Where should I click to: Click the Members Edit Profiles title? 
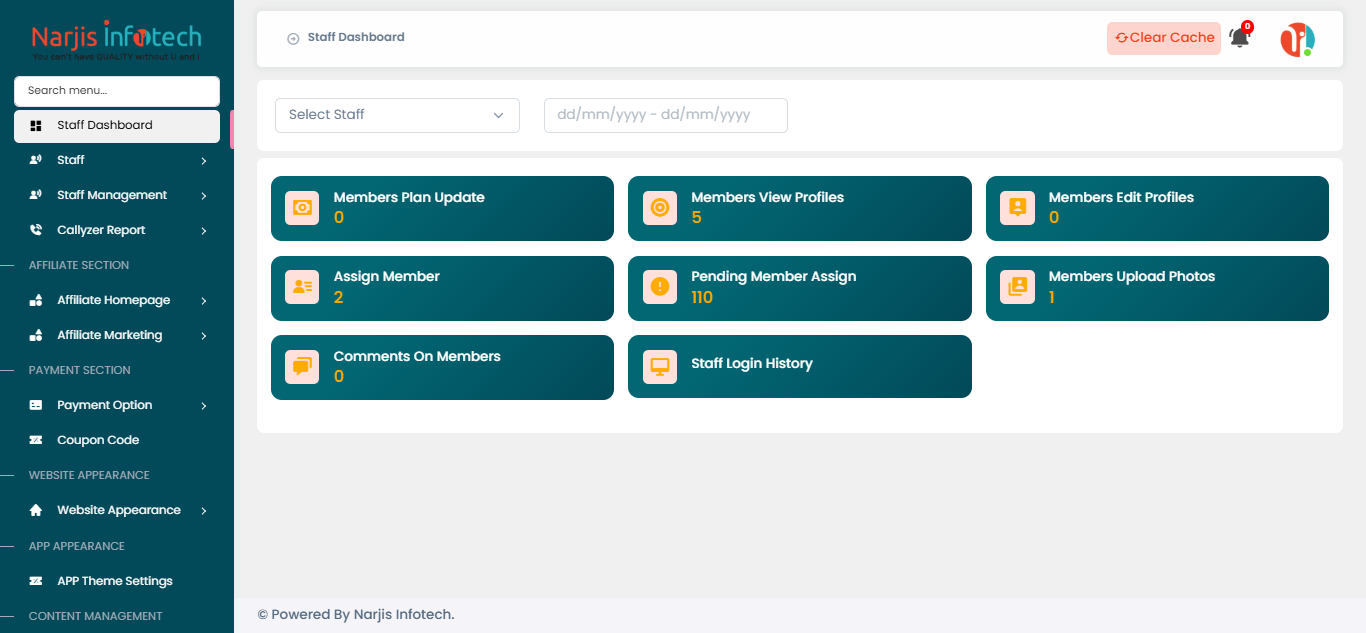pyautogui.click(x=1121, y=197)
